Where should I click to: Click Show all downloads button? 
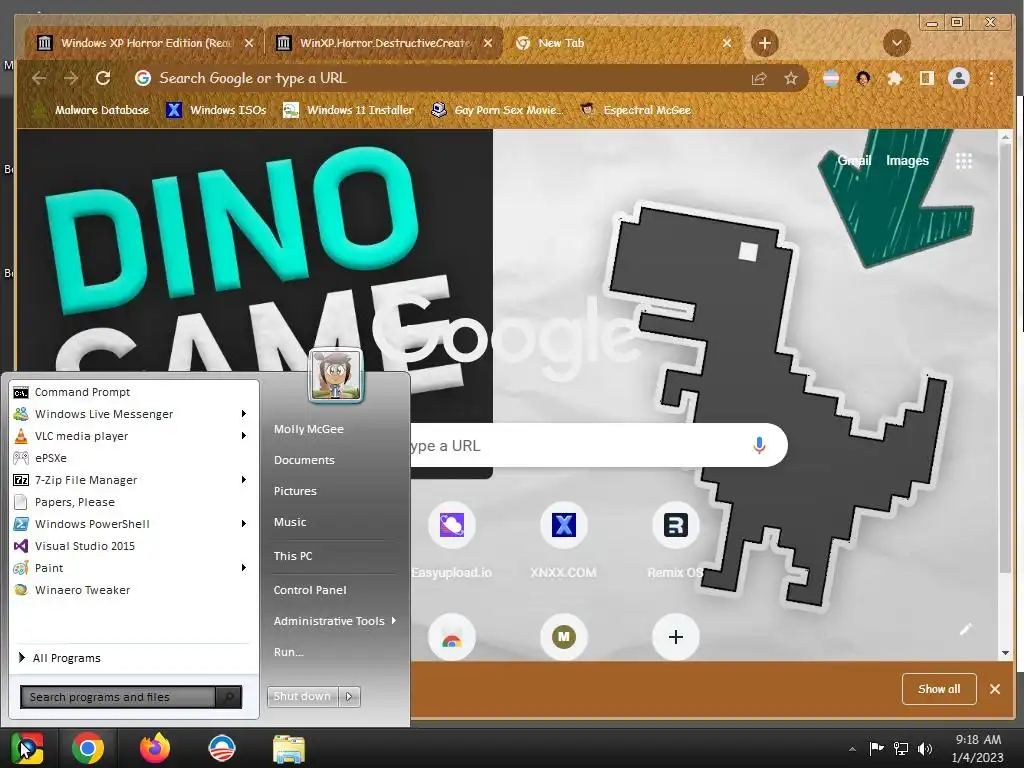pos(939,689)
